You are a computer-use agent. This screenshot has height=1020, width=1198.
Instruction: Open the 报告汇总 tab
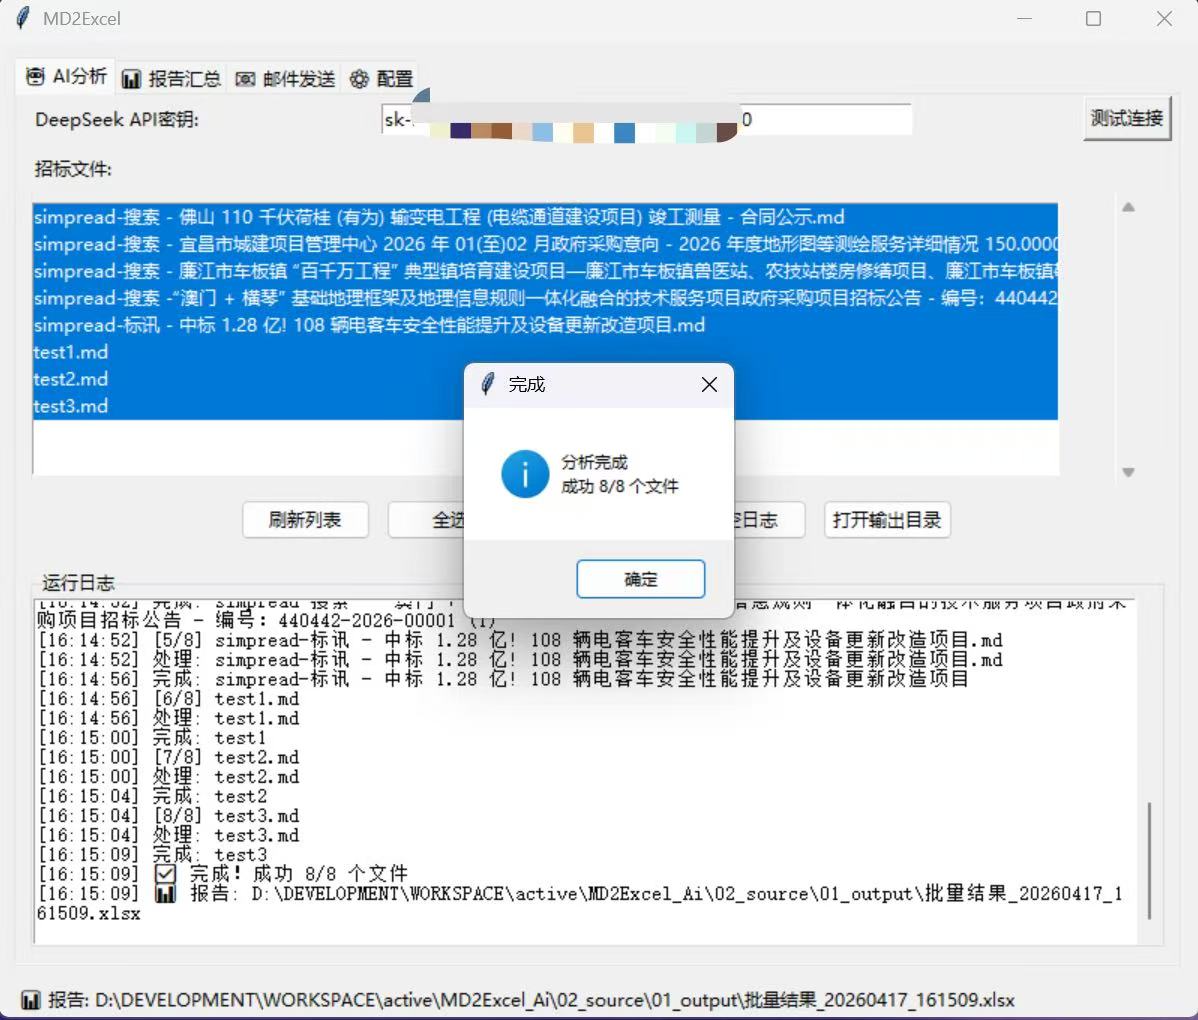(170, 79)
